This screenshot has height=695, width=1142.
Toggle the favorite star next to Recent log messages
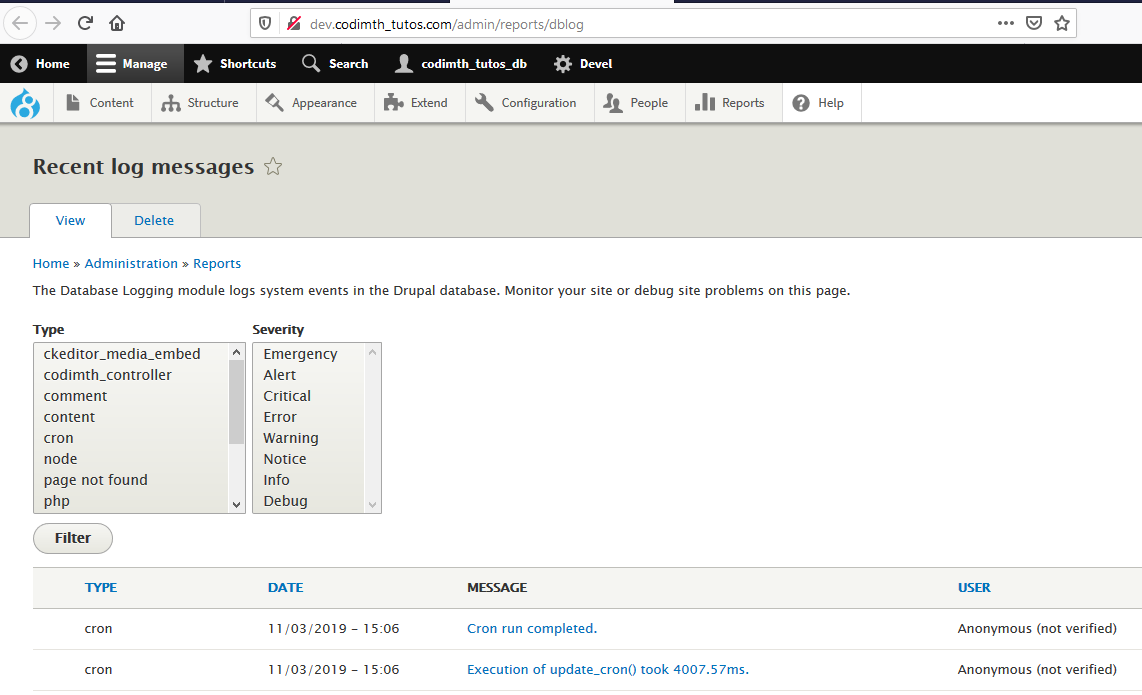click(x=272, y=167)
